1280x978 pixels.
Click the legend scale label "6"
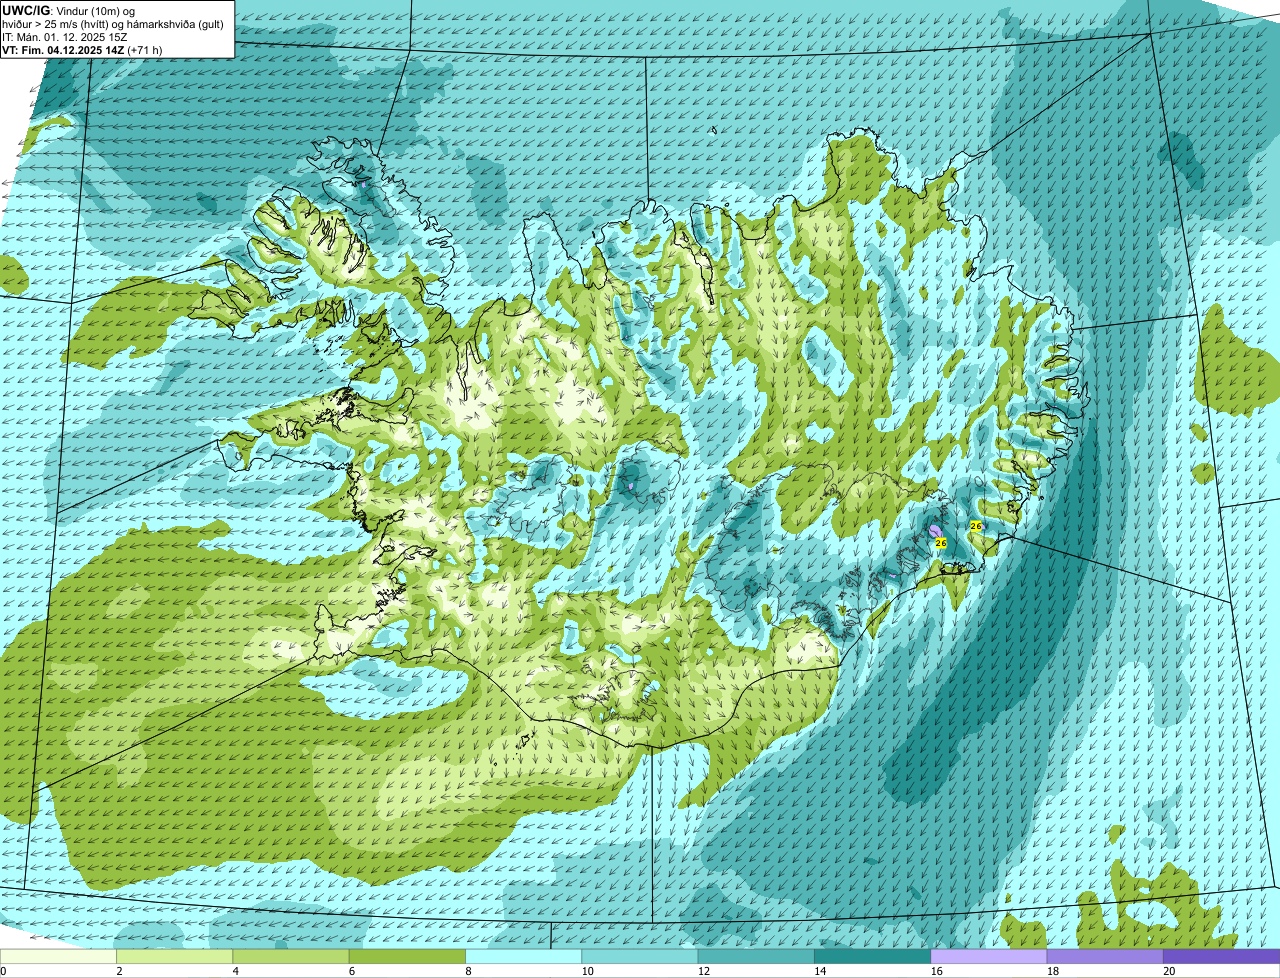(x=352, y=971)
